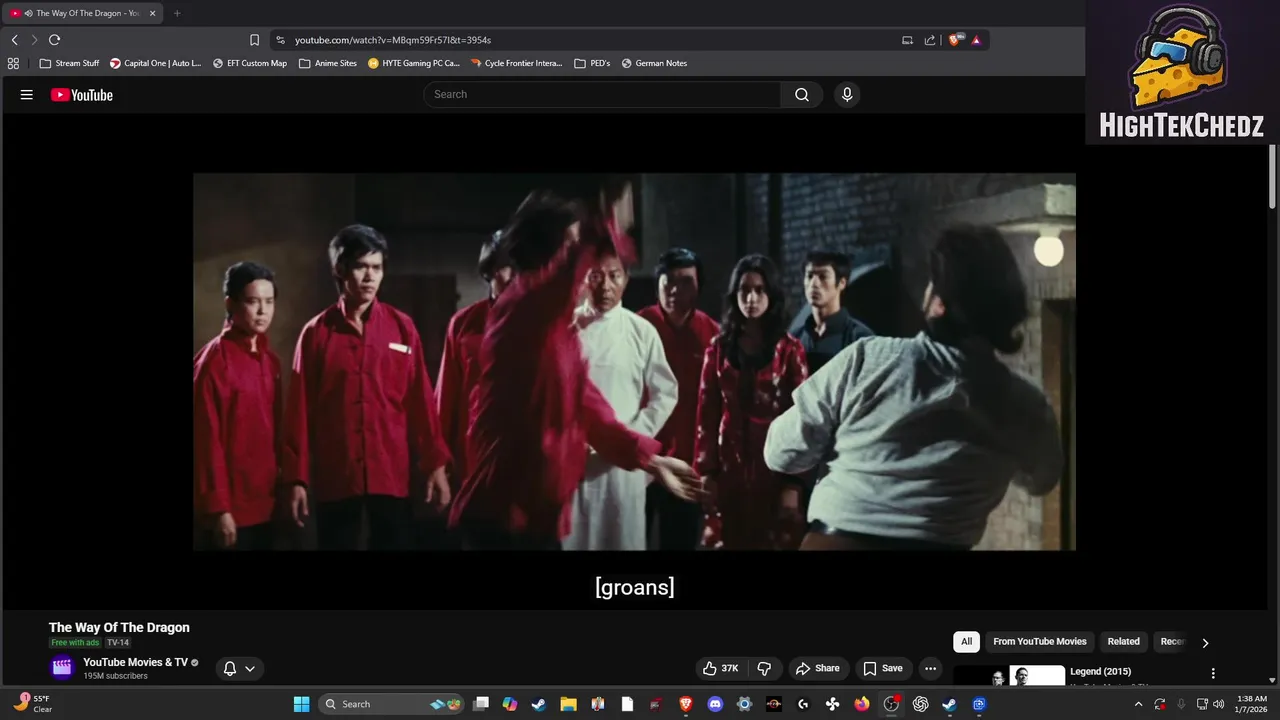Show more filter chips with right arrow
The height and width of the screenshot is (720, 1280).
click(1205, 643)
